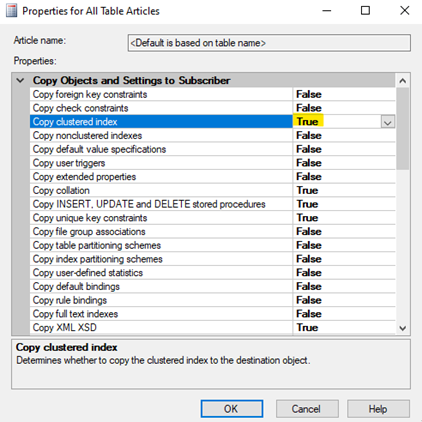Click the scrollbar up arrow
The height and width of the screenshot is (422, 422).
click(x=403, y=81)
